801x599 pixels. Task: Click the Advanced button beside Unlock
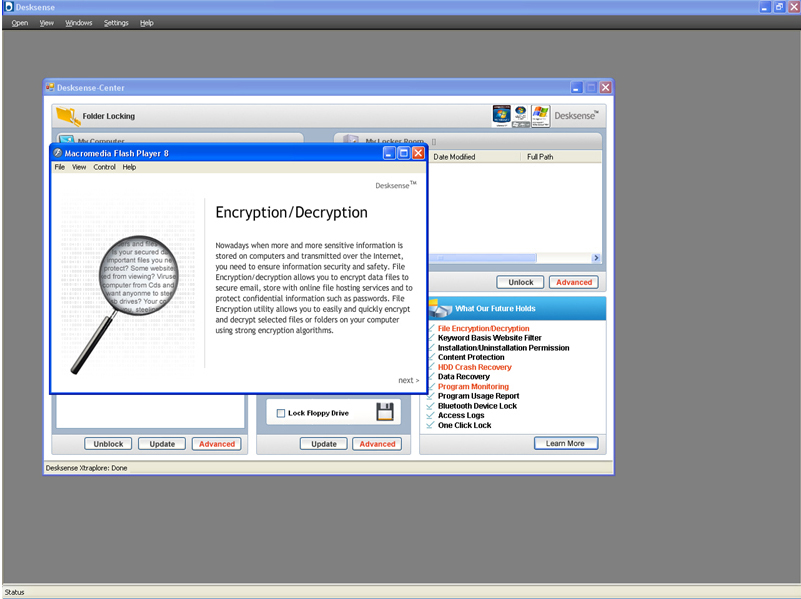[x=574, y=282]
